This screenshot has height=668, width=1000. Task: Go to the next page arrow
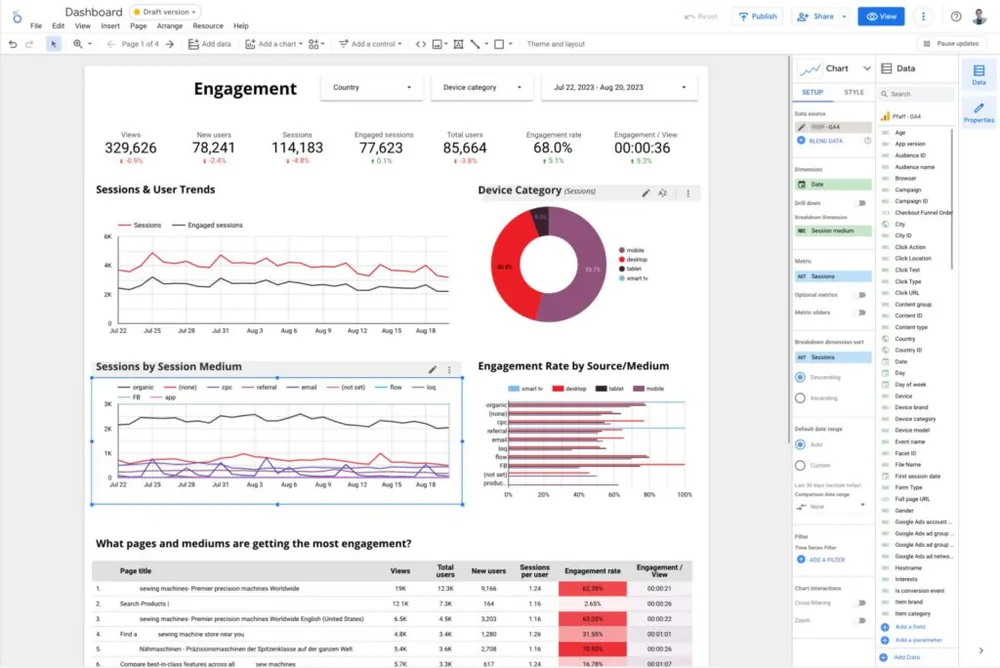[x=170, y=44]
